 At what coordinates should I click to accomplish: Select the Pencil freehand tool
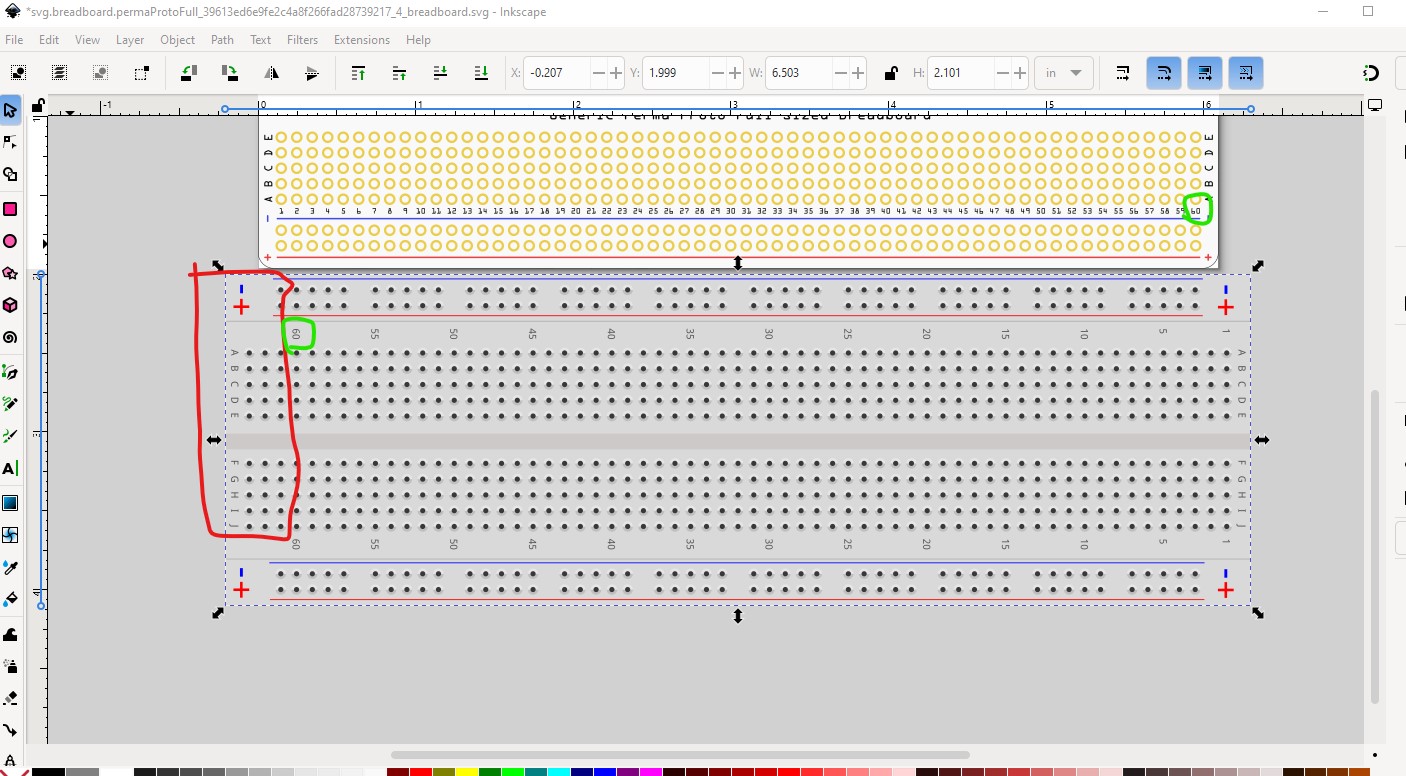coord(10,403)
